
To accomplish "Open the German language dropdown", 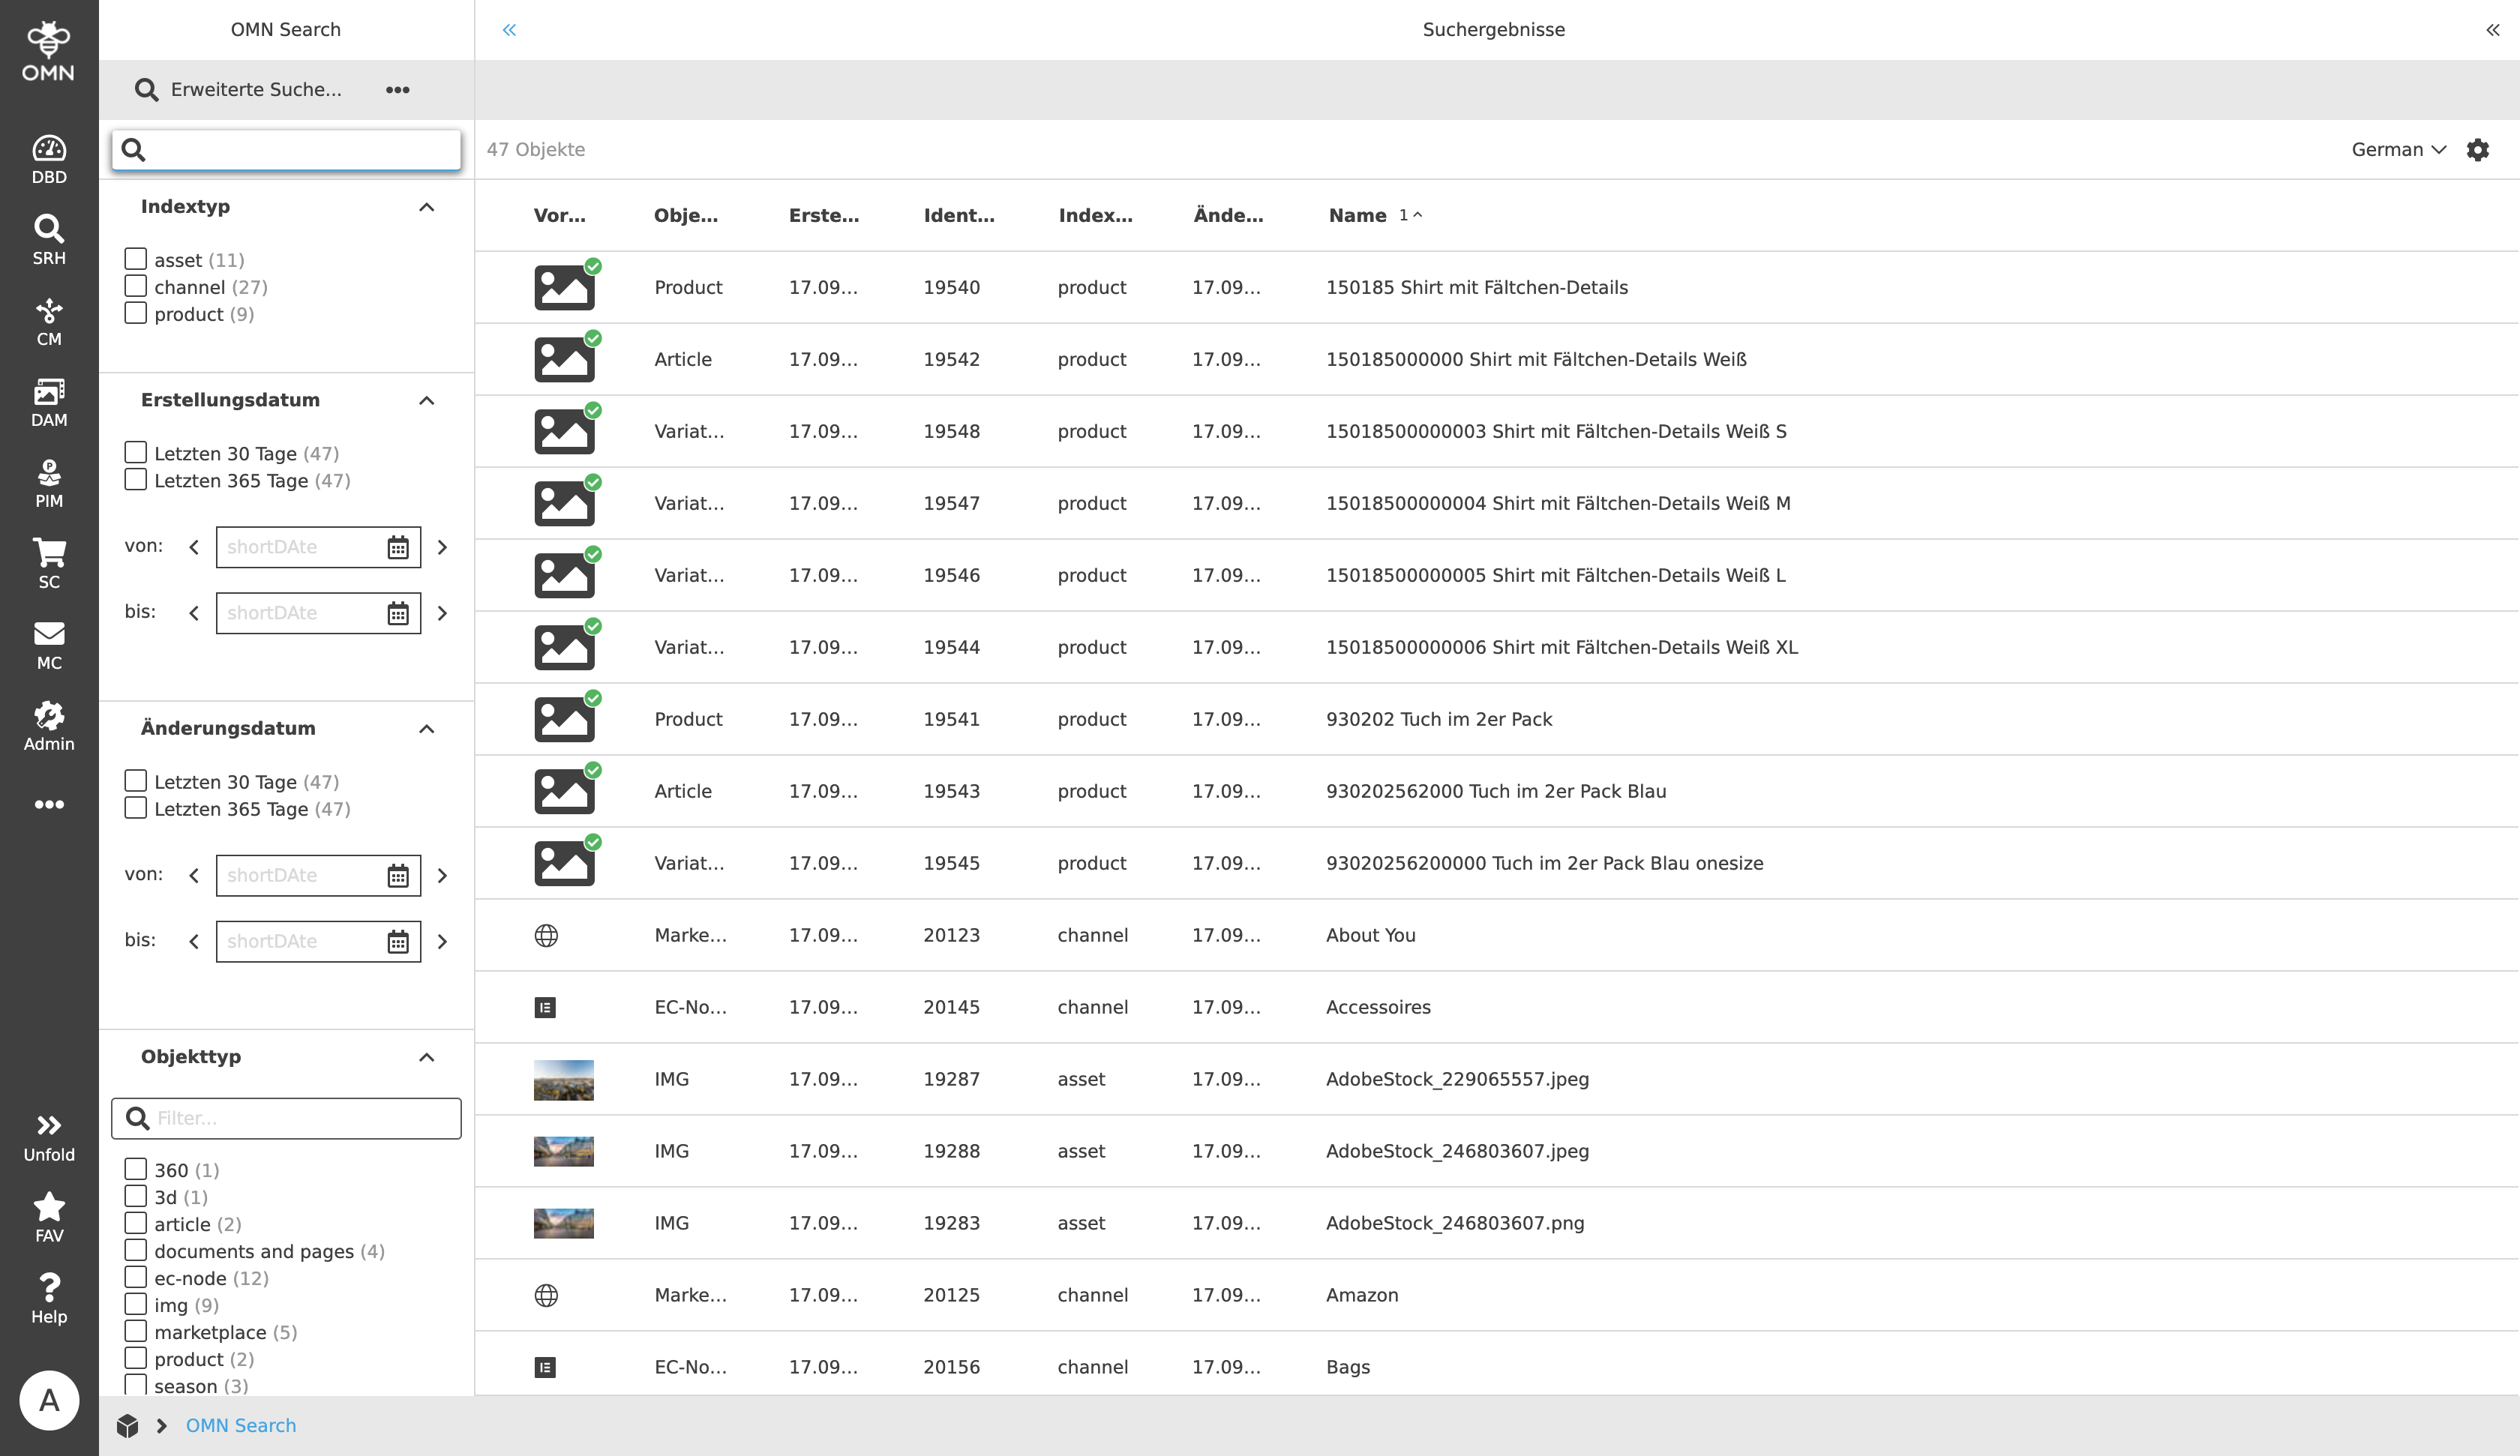I will pyautogui.click(x=2397, y=150).
